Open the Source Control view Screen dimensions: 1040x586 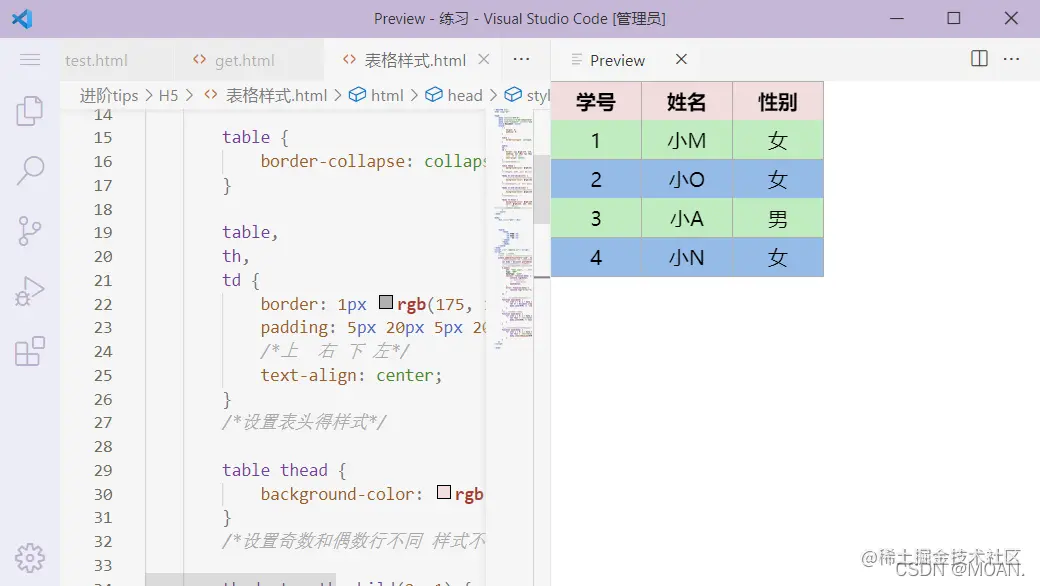pyautogui.click(x=30, y=231)
